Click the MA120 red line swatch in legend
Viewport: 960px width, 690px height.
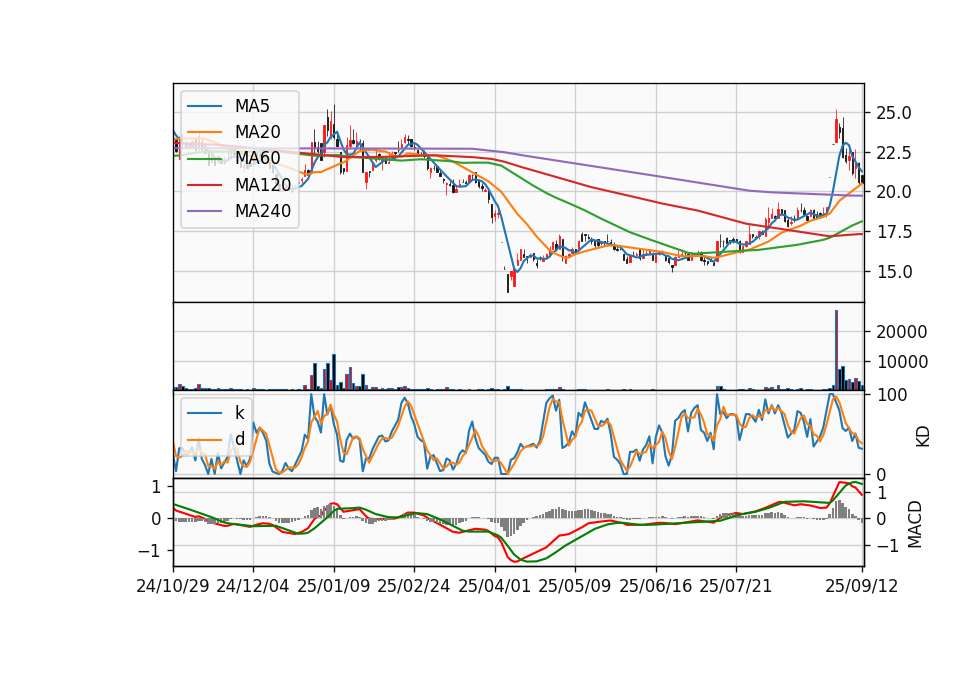[x=205, y=185]
